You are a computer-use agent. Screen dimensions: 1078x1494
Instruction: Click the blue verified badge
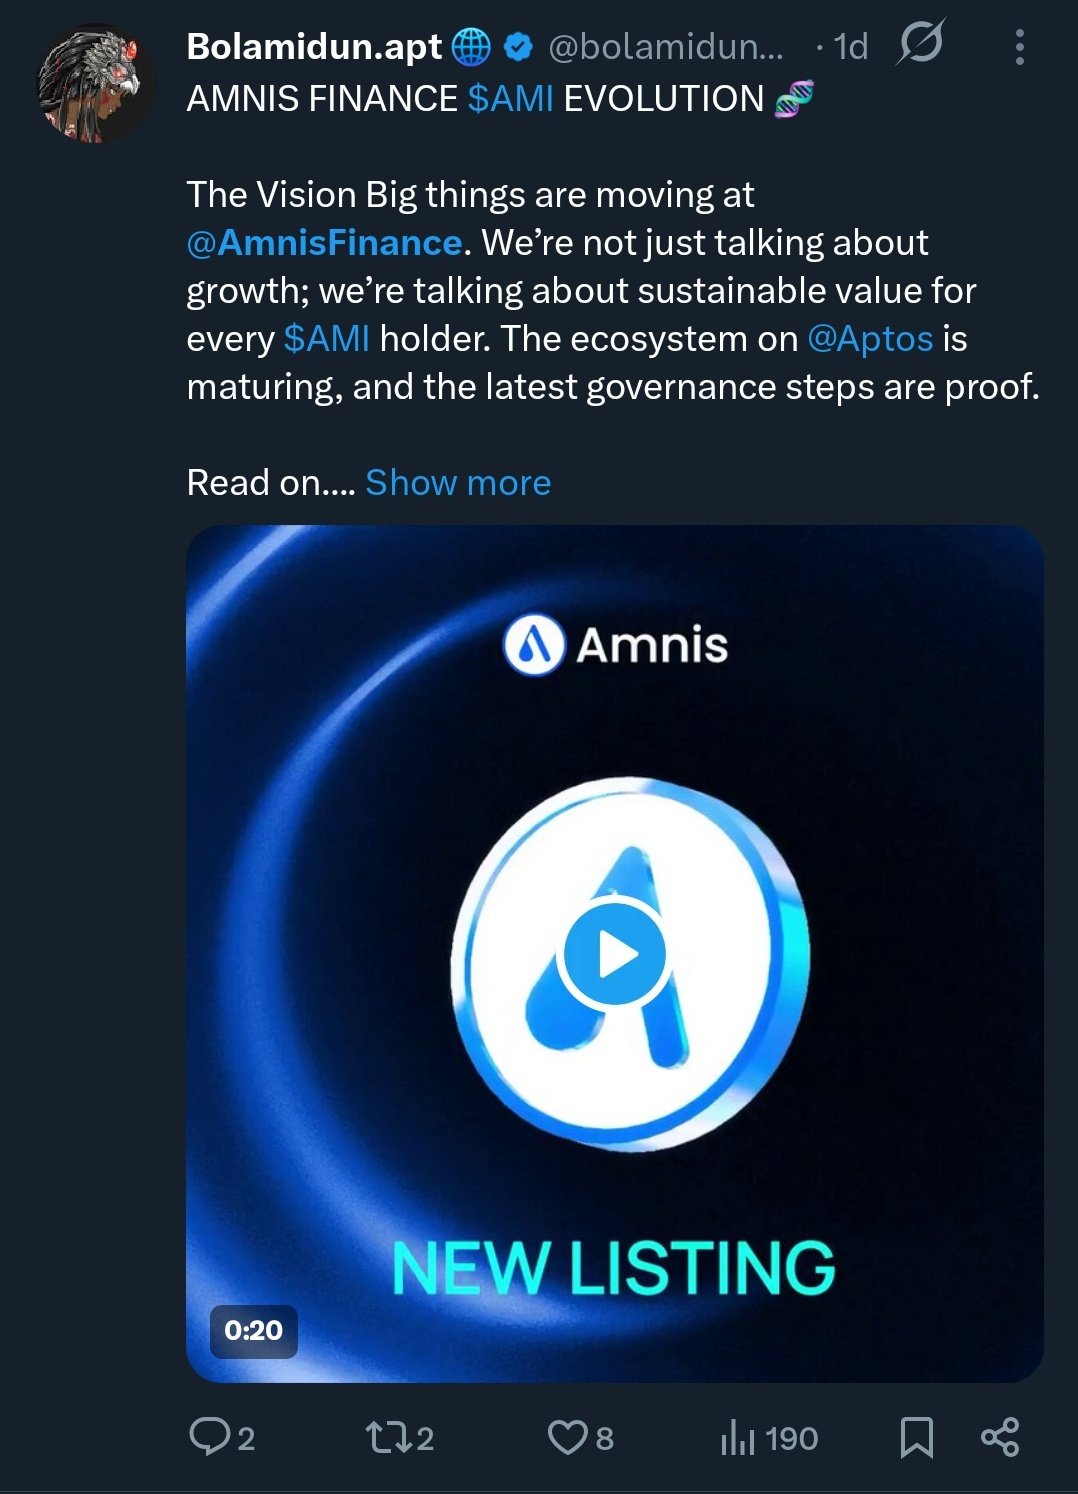click(x=517, y=46)
